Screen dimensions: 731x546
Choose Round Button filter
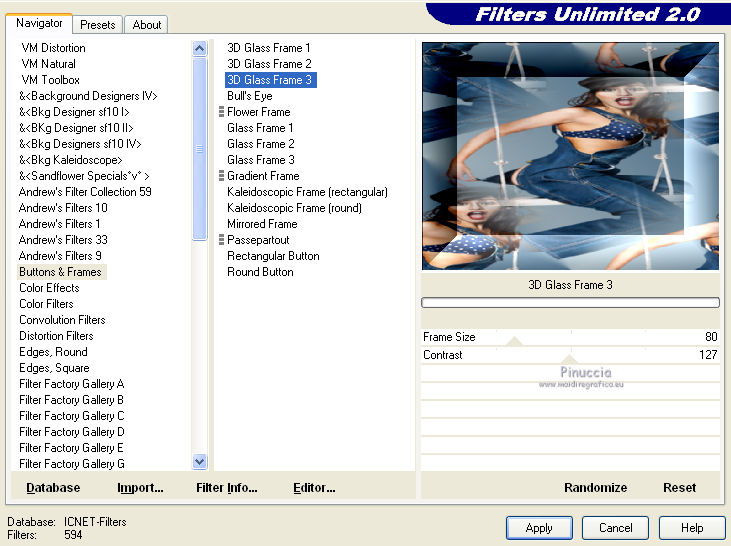pyautogui.click(x=260, y=272)
